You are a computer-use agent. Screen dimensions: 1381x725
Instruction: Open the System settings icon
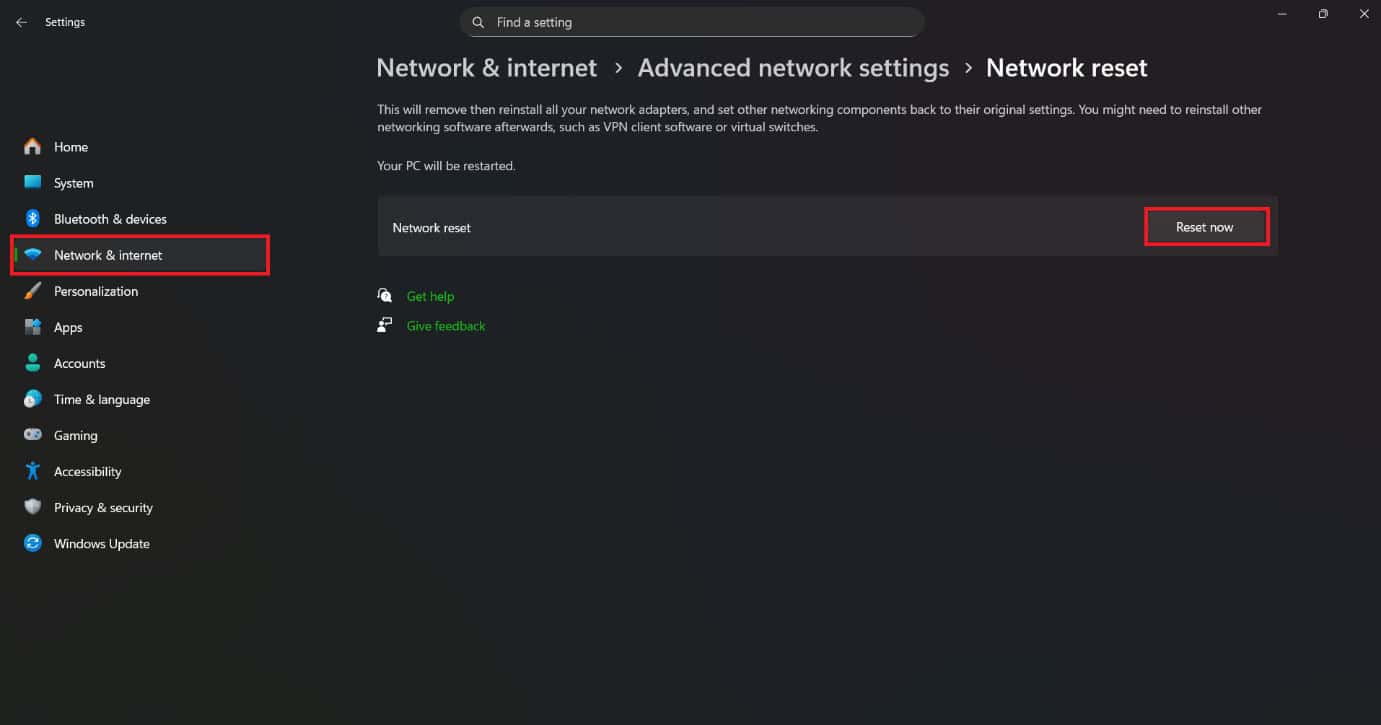click(33, 183)
